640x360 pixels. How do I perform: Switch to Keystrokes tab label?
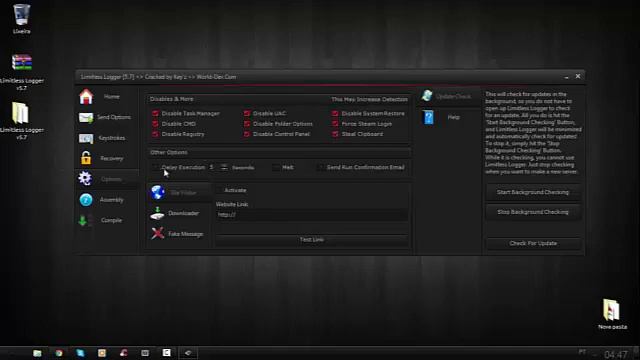click(x=111, y=138)
